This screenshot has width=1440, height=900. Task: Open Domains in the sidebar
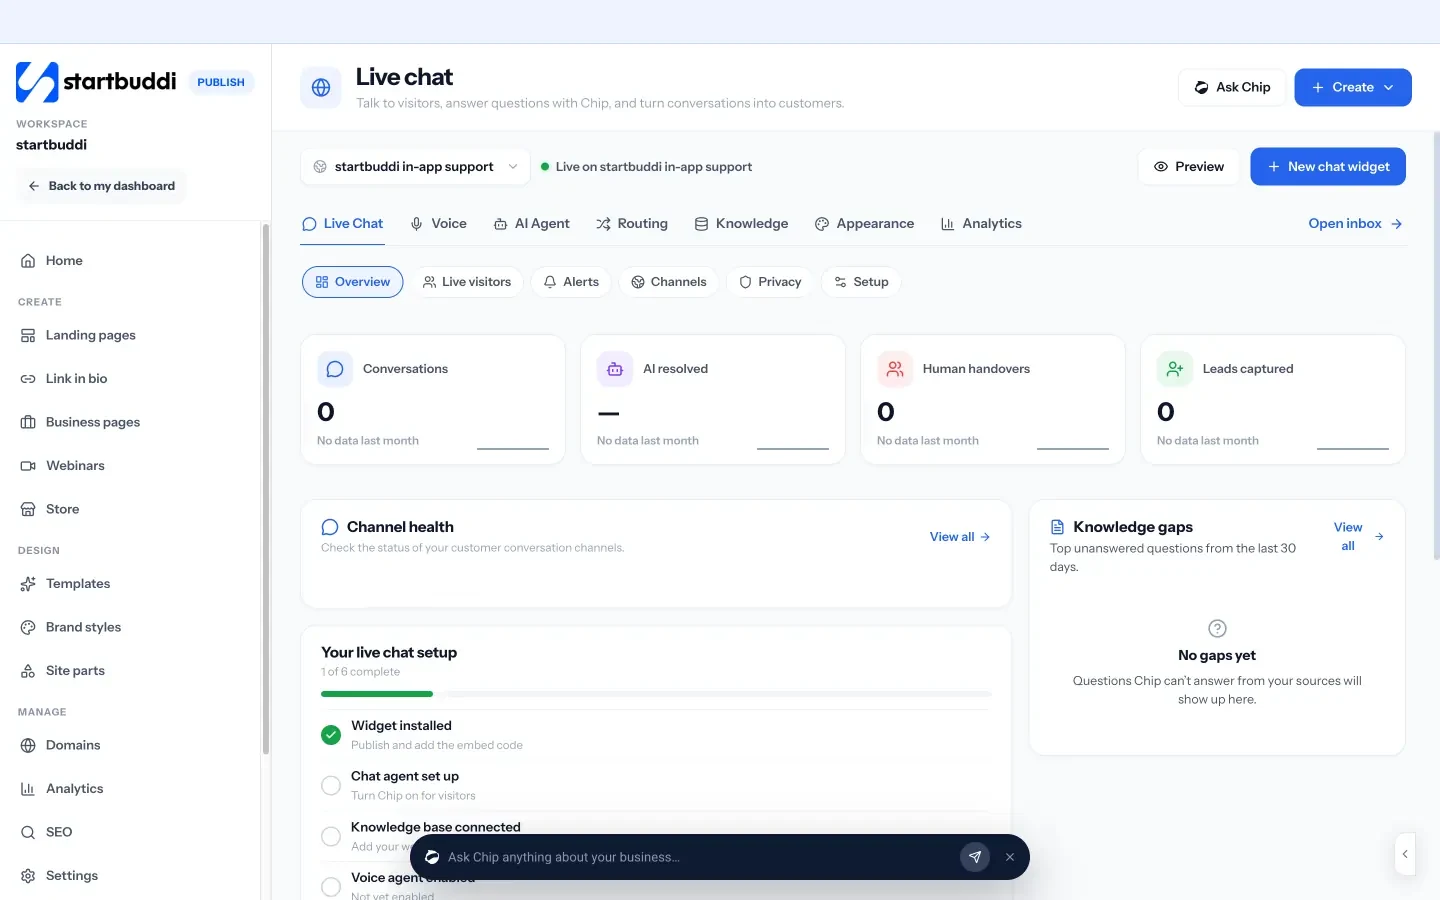pyautogui.click(x=130, y=745)
